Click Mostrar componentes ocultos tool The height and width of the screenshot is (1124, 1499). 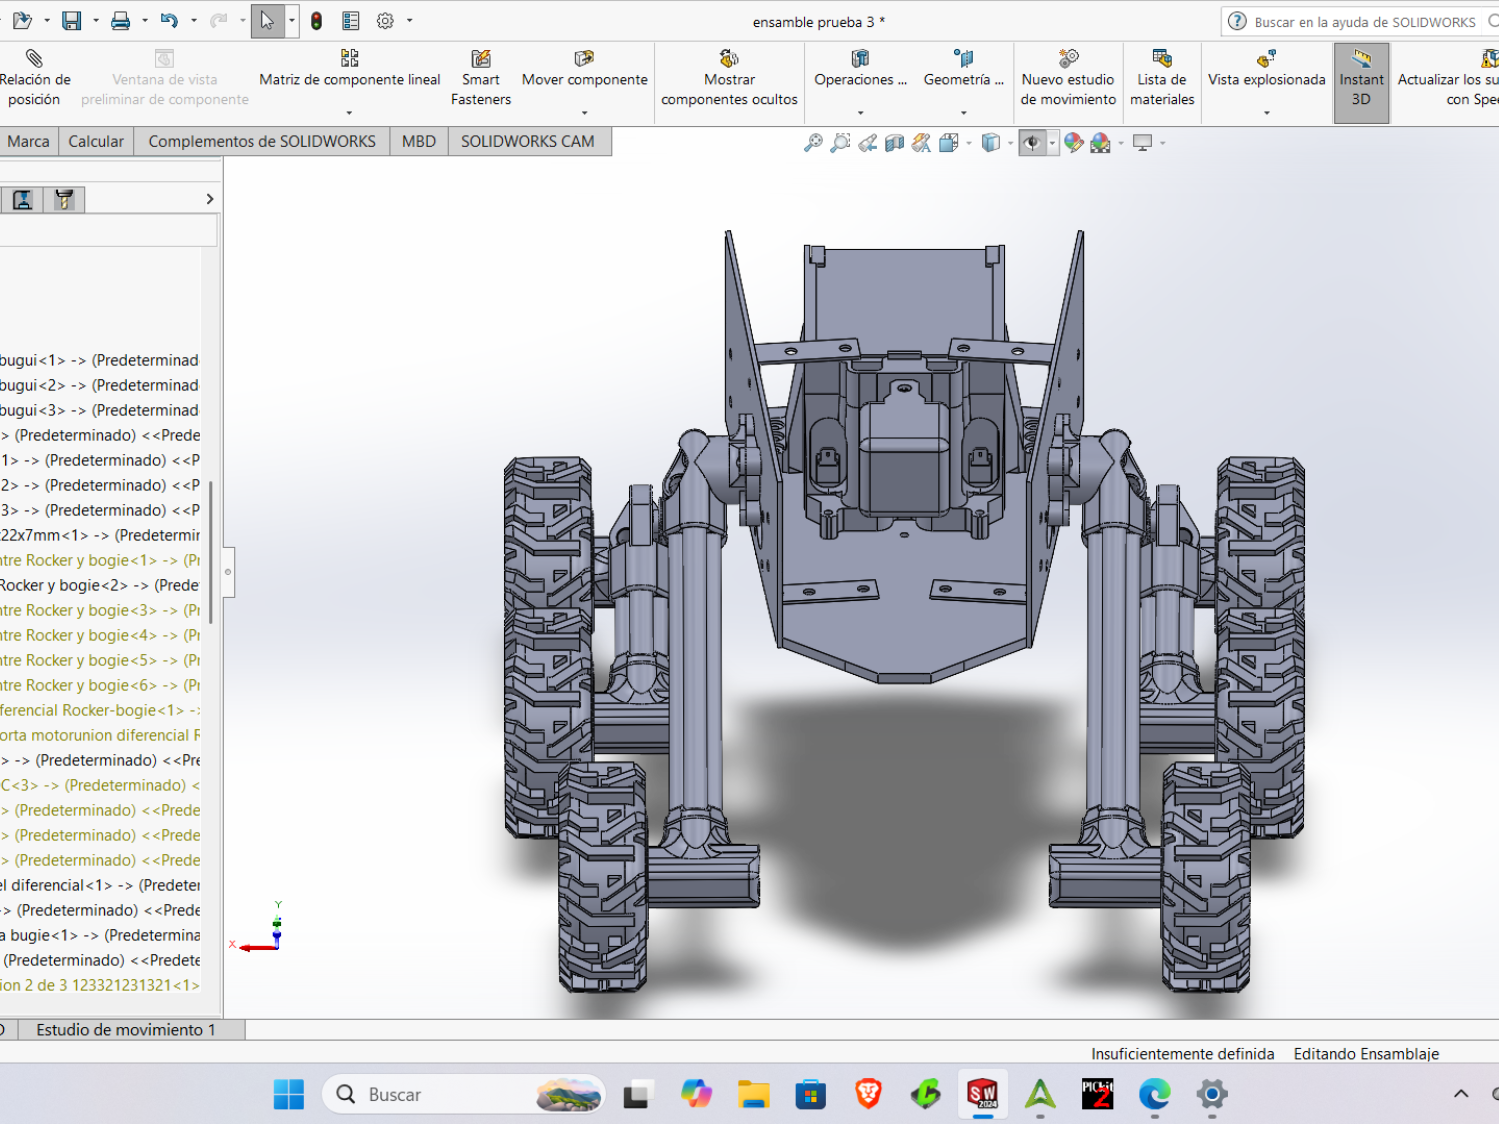pyautogui.click(x=729, y=78)
